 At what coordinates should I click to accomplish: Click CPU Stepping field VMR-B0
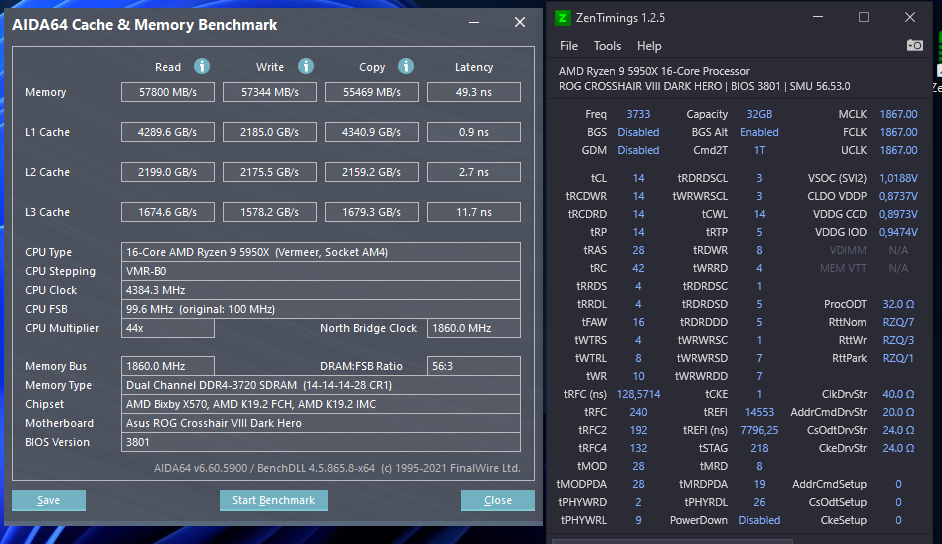point(321,271)
